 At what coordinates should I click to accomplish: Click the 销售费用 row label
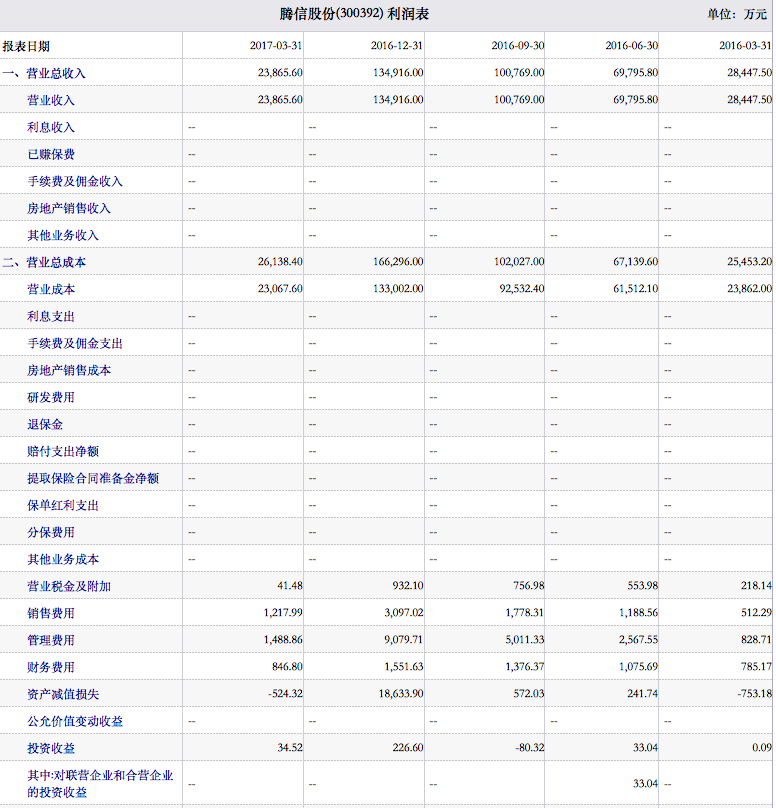coord(50,613)
